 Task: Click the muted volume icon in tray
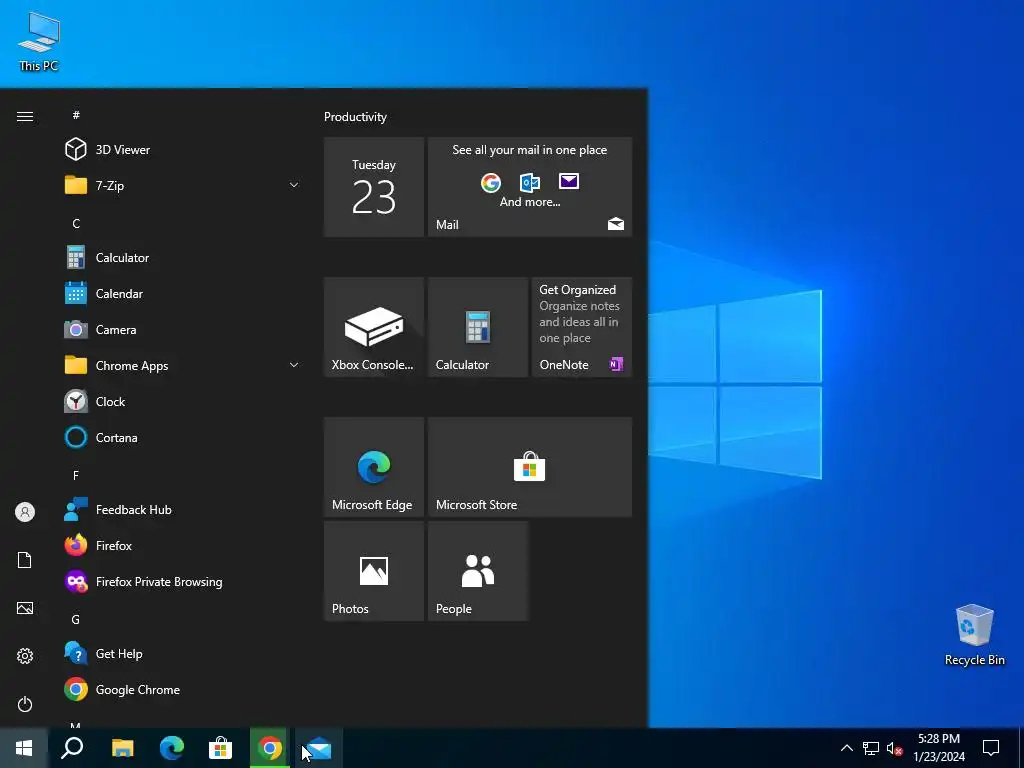tap(895, 748)
